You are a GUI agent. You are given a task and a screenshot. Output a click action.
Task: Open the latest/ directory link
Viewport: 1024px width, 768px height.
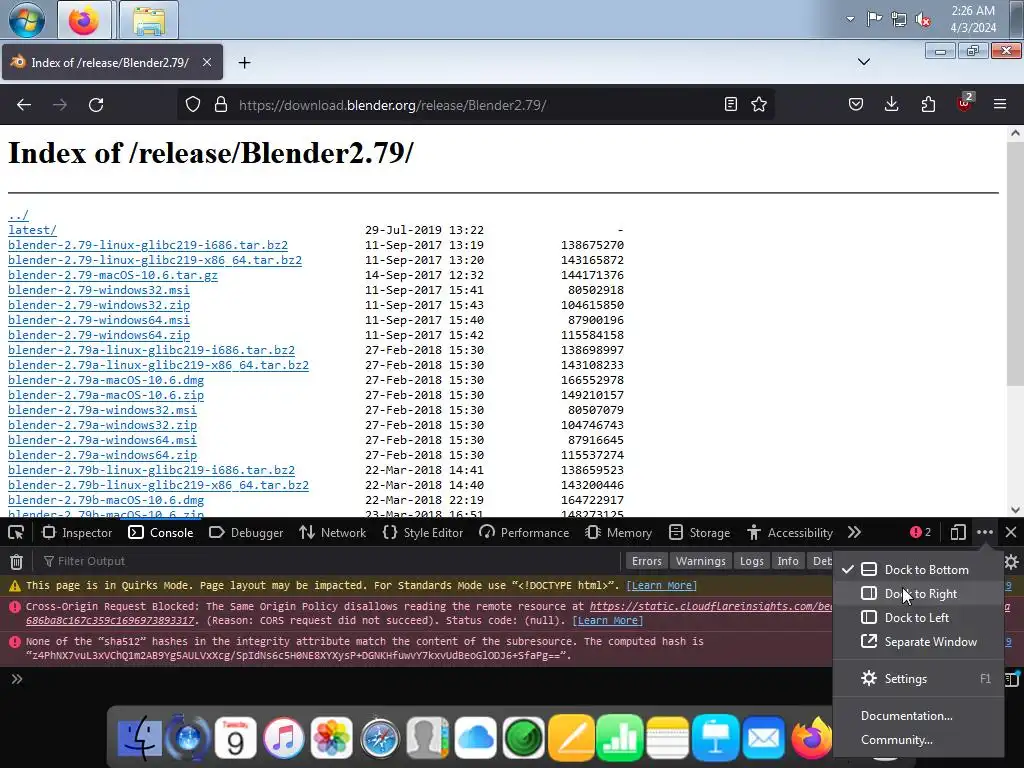click(32, 230)
